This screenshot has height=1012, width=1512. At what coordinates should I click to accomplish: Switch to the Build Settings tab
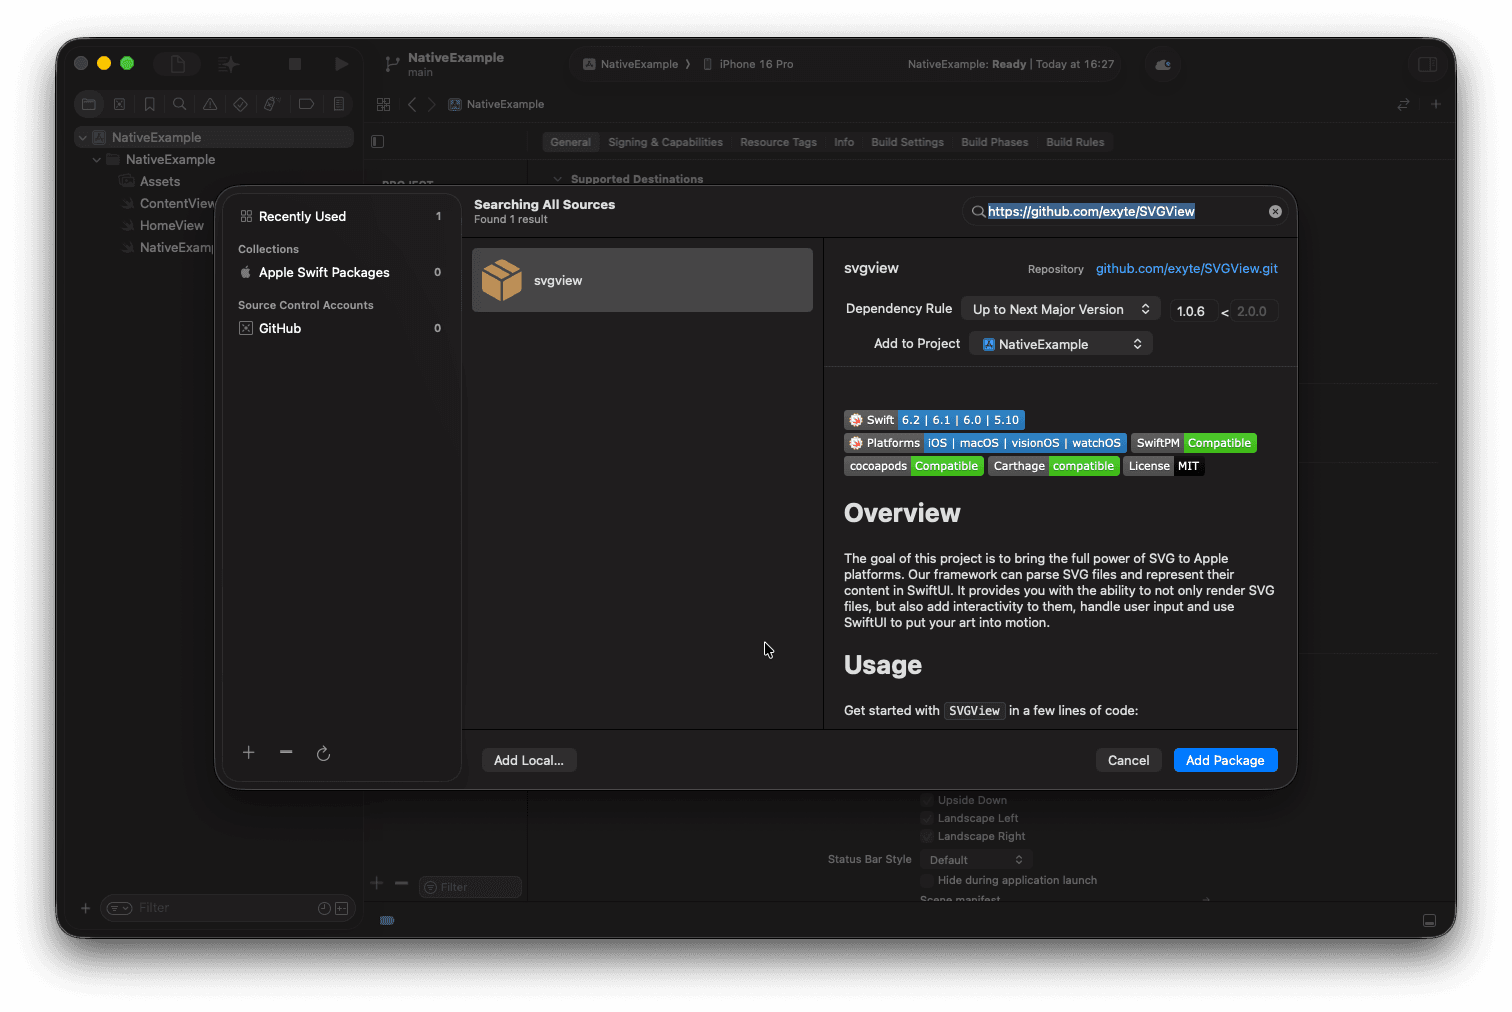pos(907,142)
